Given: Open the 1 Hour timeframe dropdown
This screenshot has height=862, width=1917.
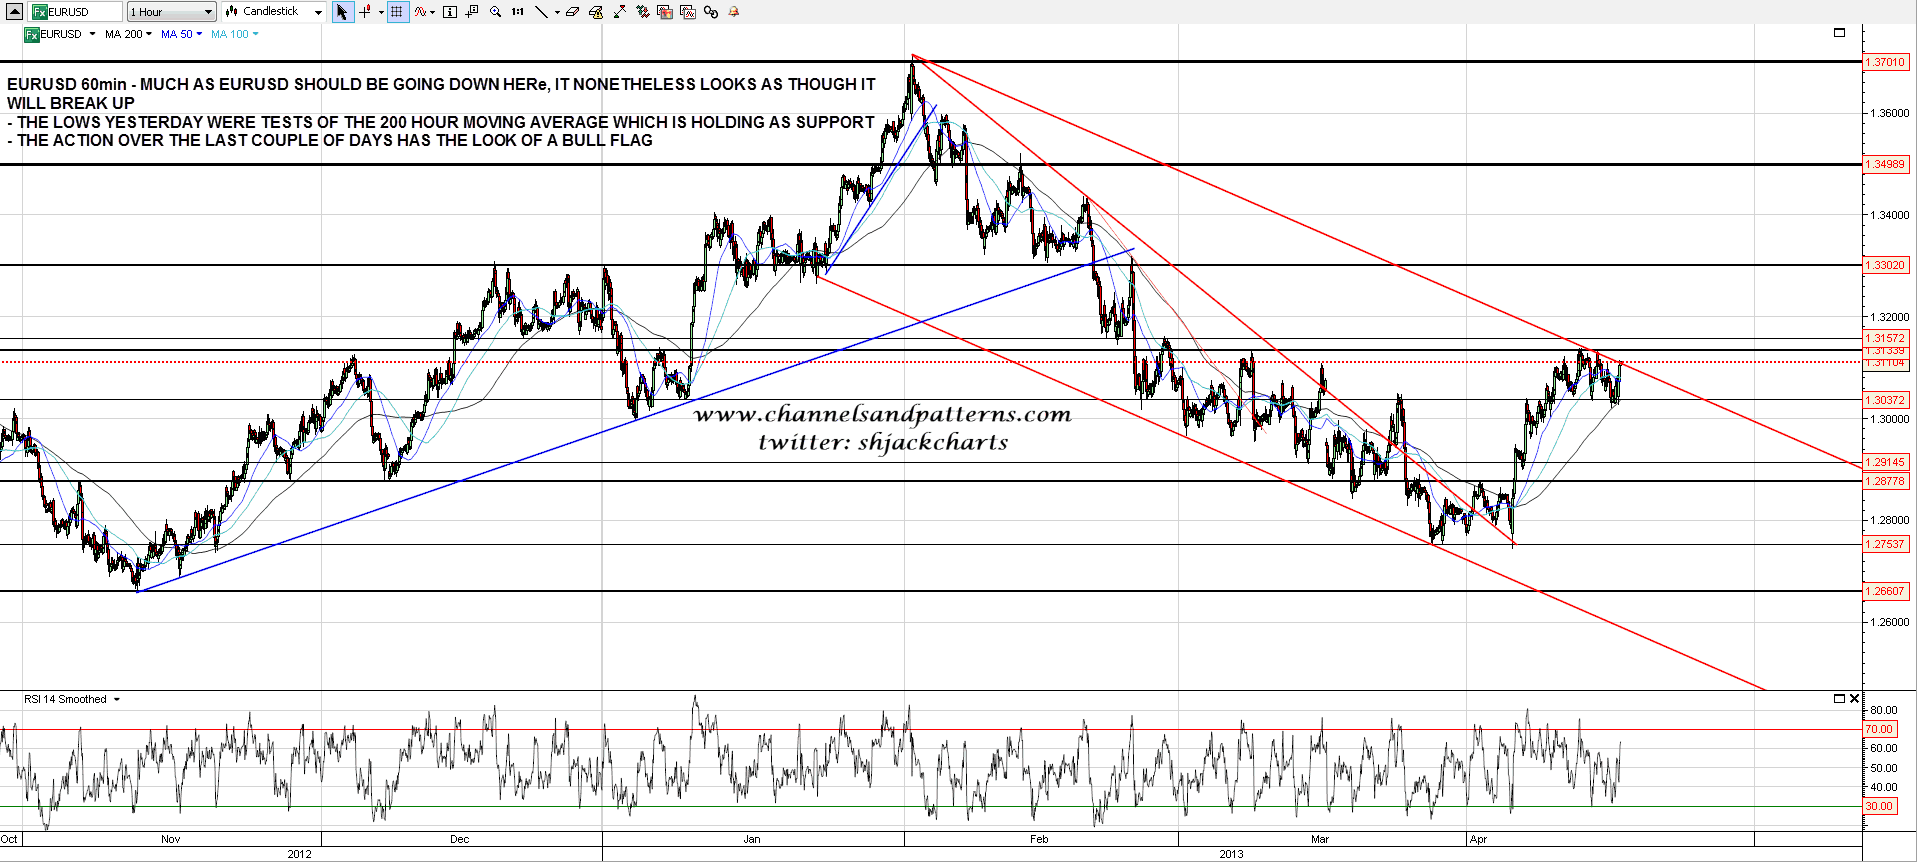Looking at the screenshot, I should [171, 12].
